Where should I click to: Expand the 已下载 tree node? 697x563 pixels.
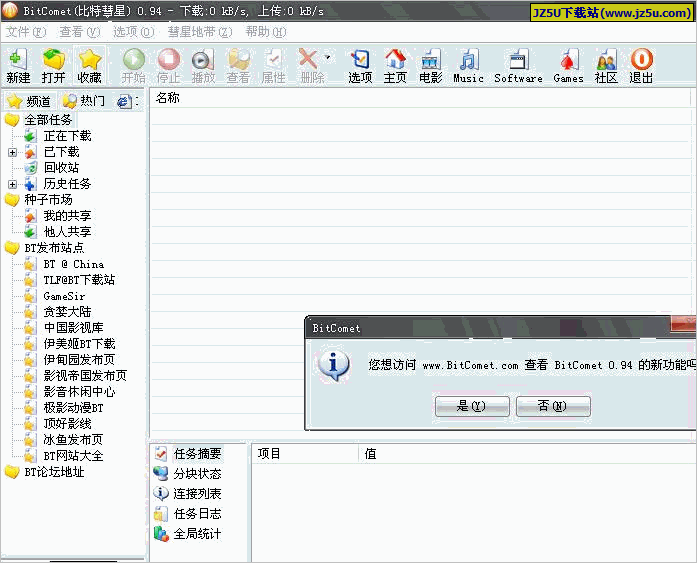point(12,152)
